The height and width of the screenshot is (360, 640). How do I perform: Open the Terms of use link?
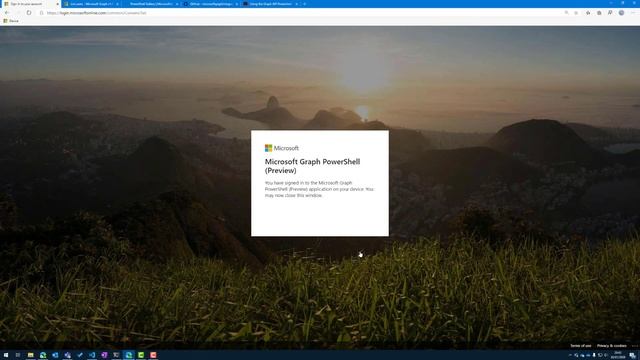pos(580,346)
